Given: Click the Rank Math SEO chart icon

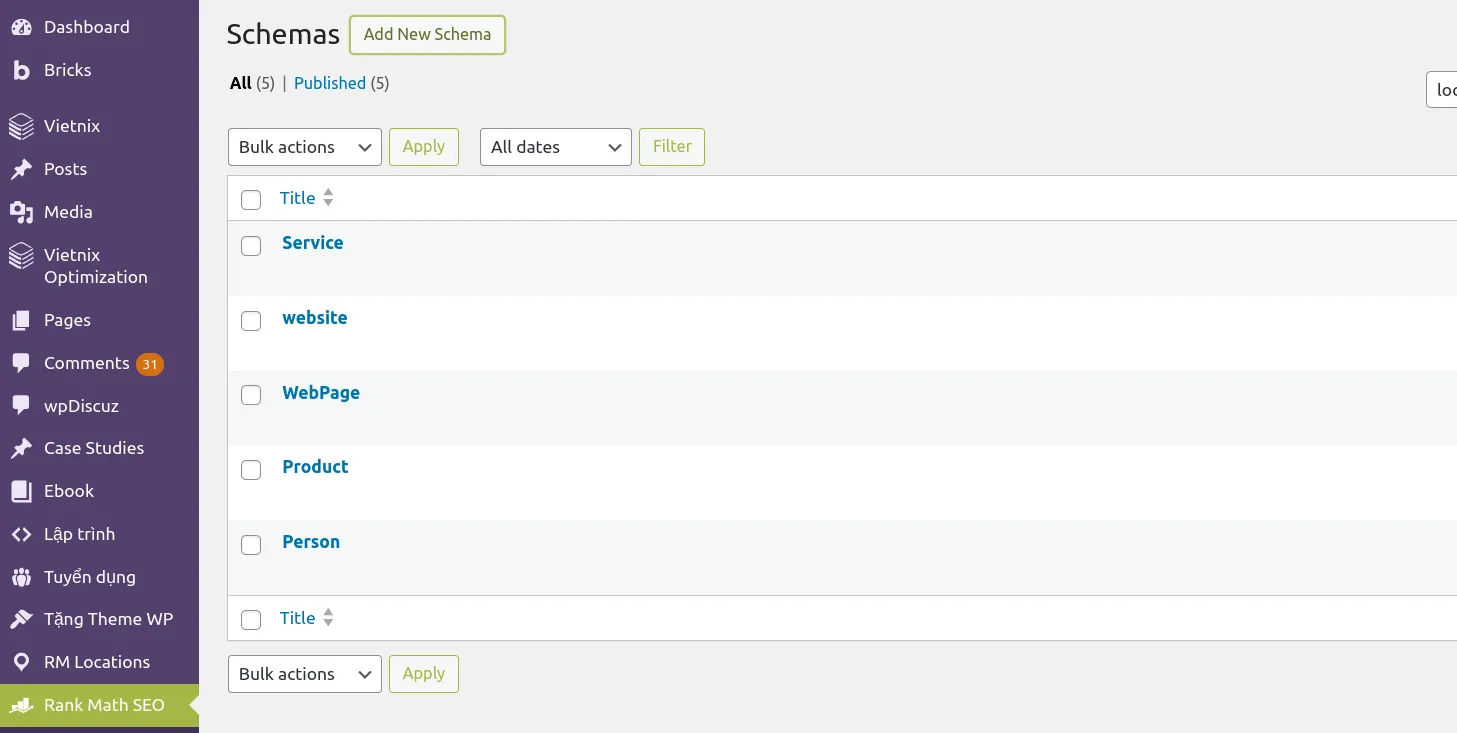Looking at the screenshot, I should coord(21,705).
